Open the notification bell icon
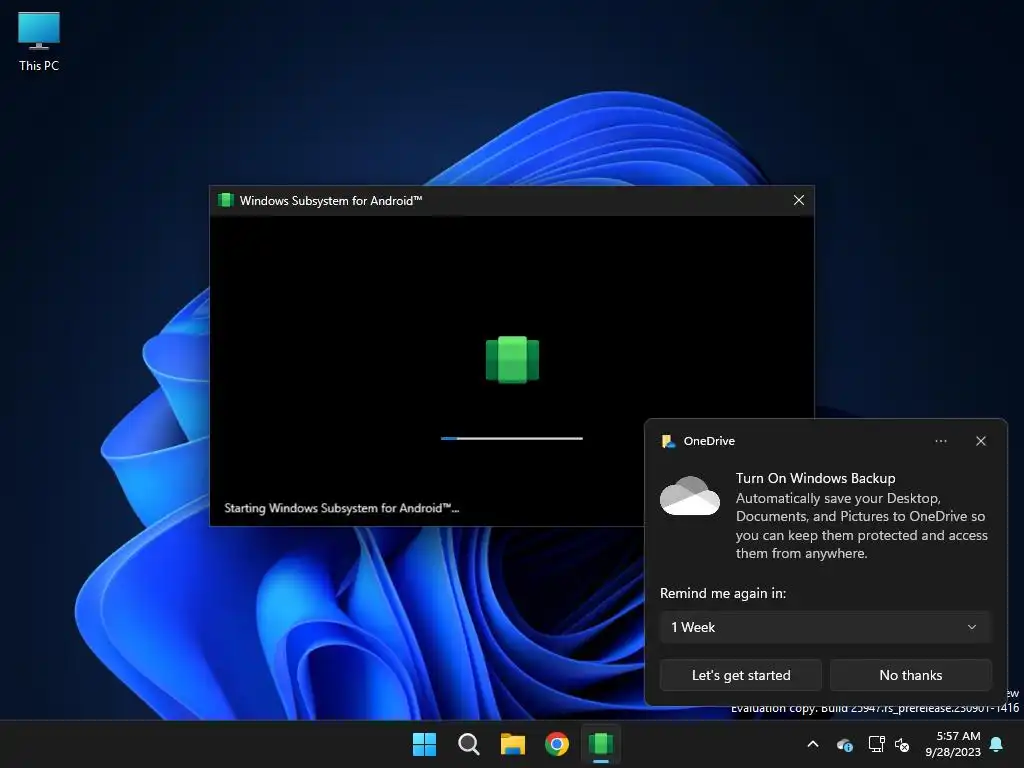 coord(997,744)
